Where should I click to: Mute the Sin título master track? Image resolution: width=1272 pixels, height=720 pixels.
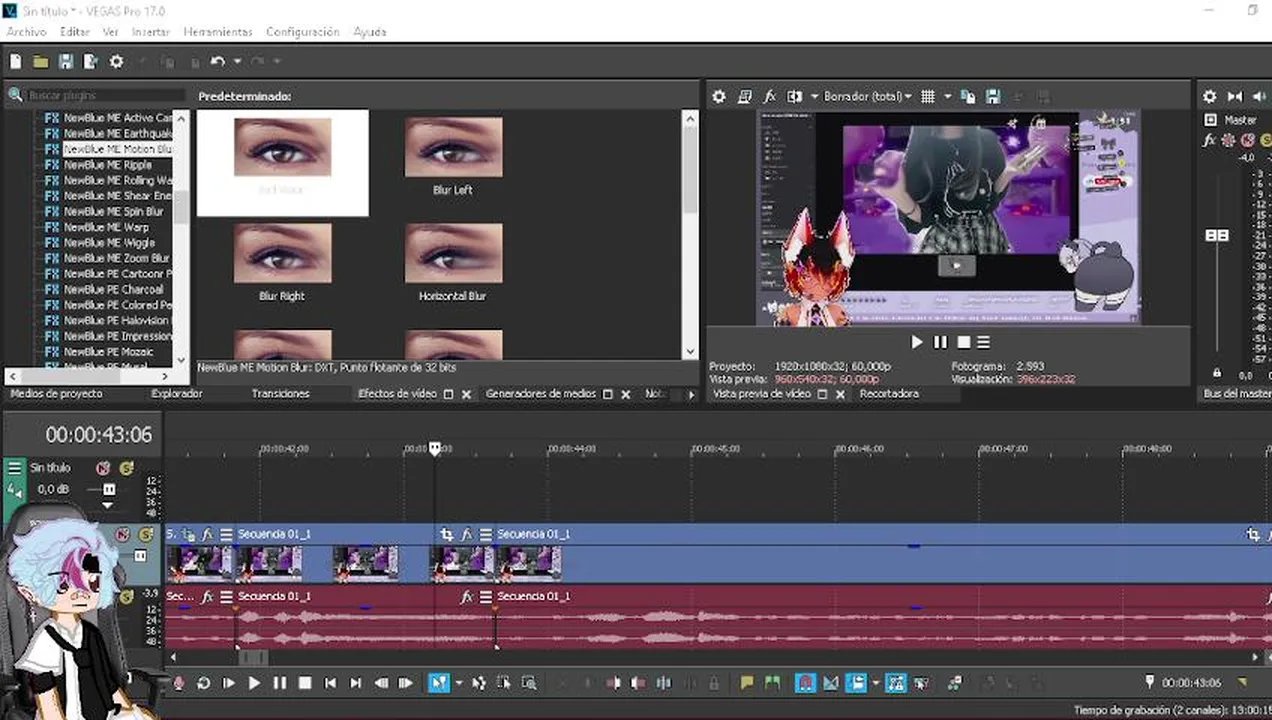(x=102, y=468)
